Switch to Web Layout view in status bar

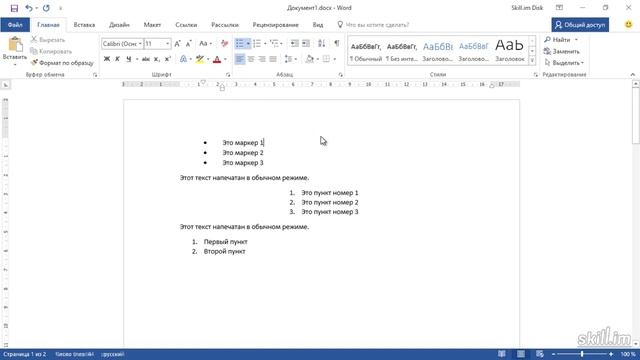click(540, 354)
